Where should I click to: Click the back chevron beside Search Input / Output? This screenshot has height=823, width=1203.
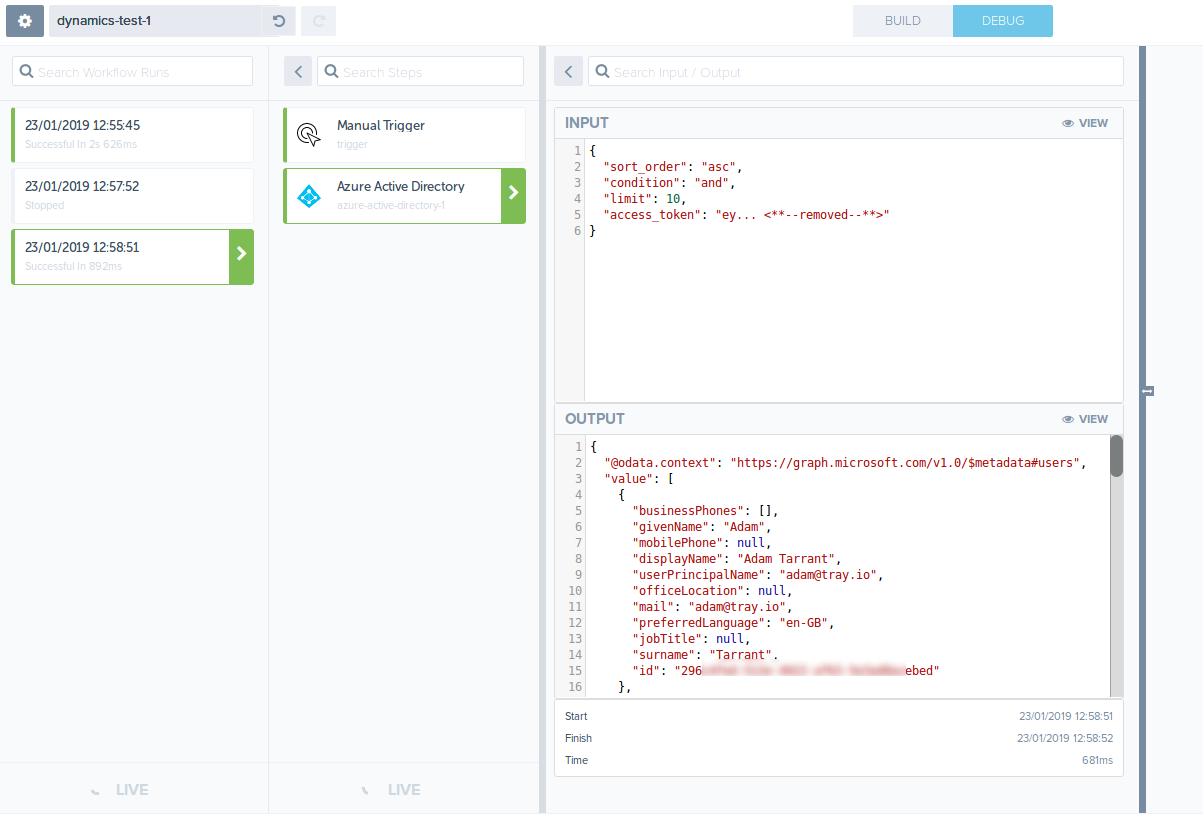pyautogui.click(x=568, y=72)
